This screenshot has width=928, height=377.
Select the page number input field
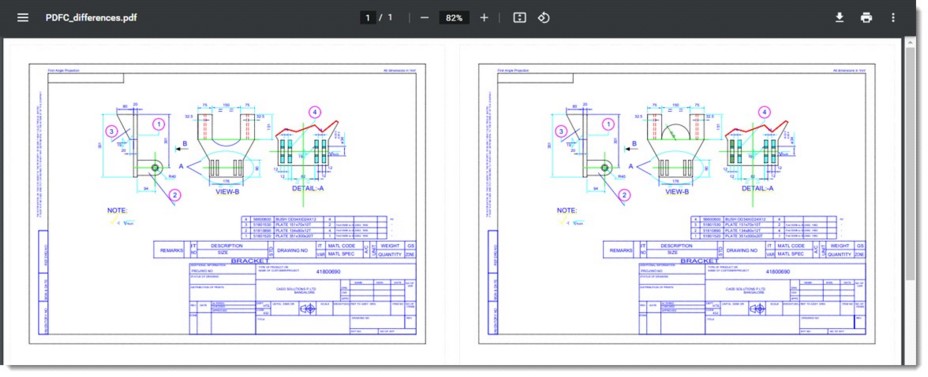click(368, 18)
